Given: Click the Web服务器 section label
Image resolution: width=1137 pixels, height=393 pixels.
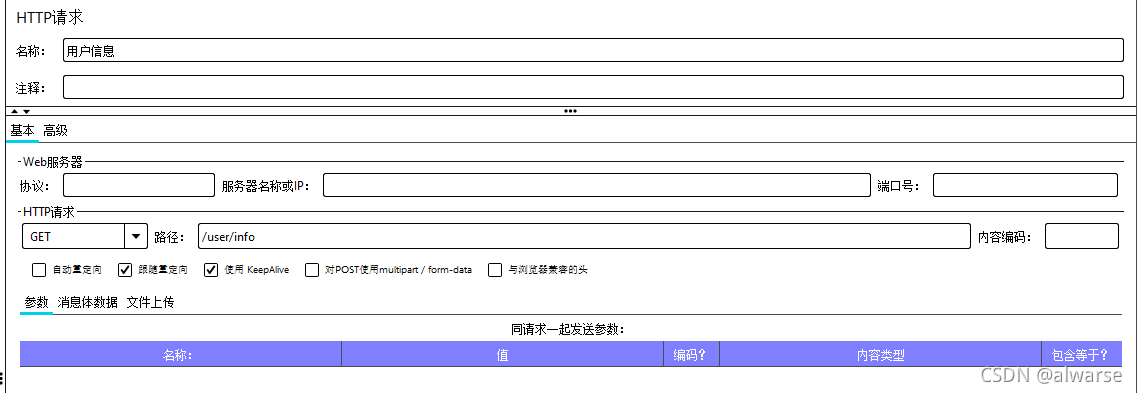Looking at the screenshot, I should coord(53,162).
